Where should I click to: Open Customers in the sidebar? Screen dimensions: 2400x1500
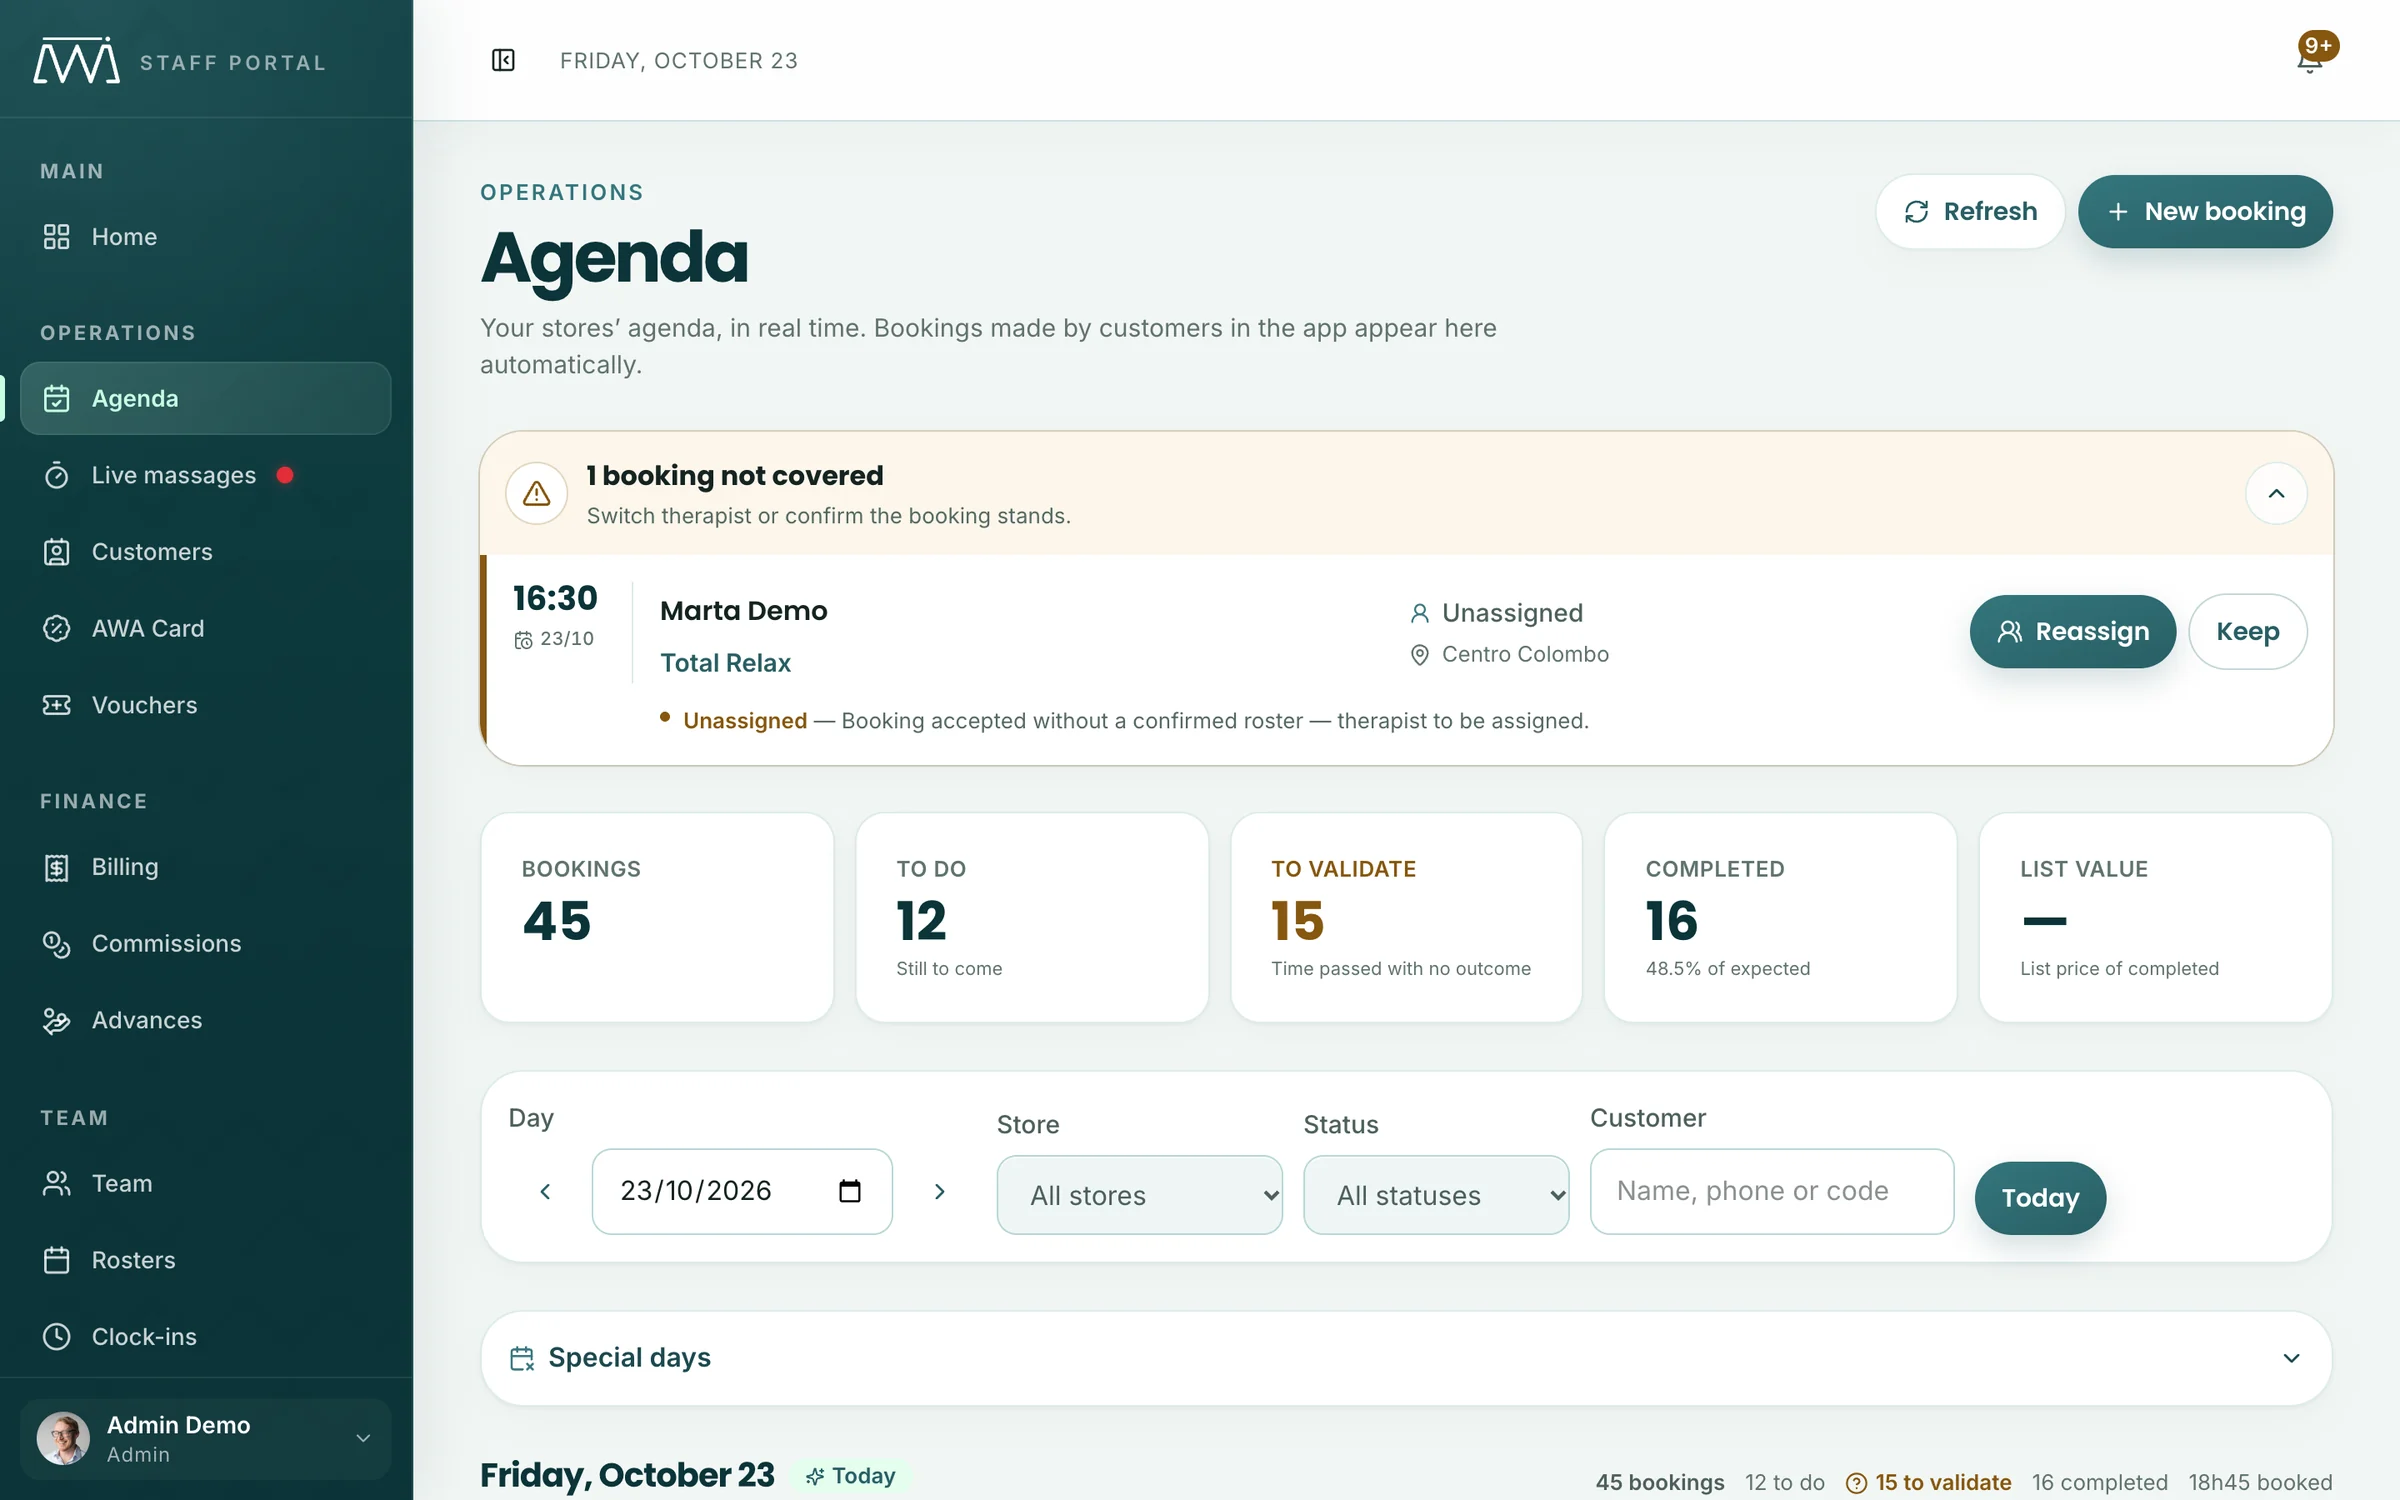click(205, 552)
